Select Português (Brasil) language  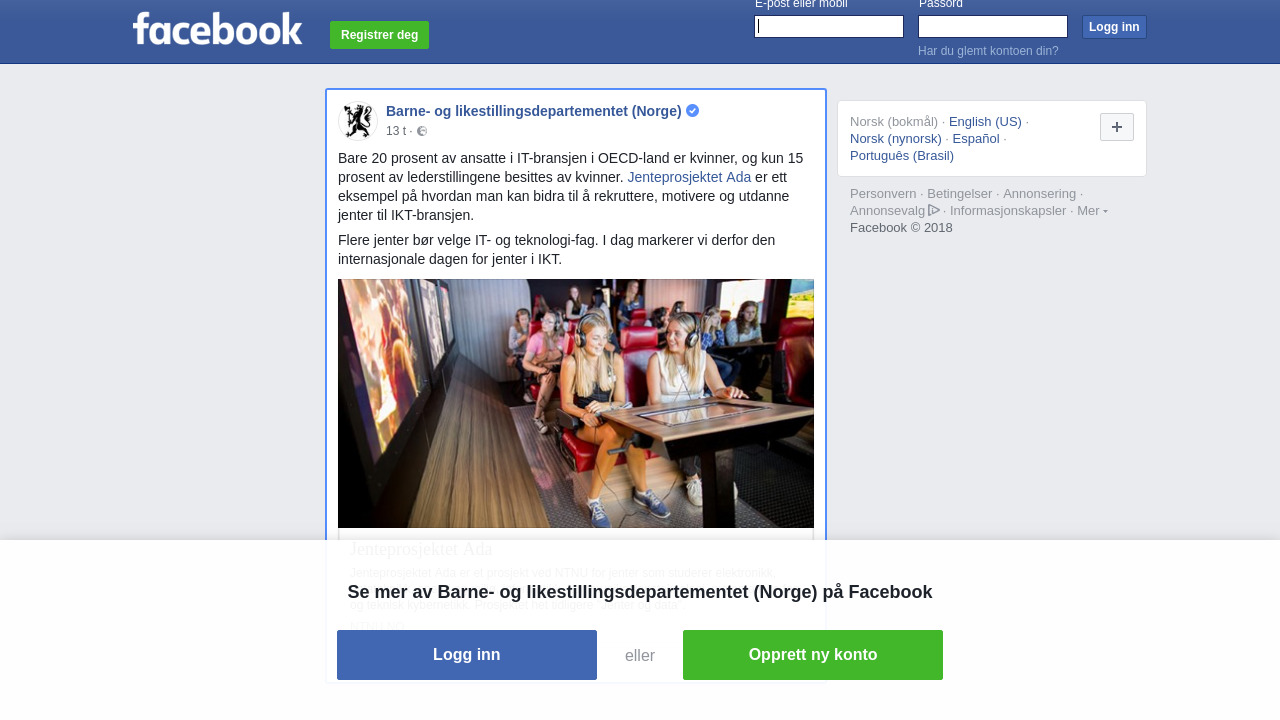click(x=902, y=156)
